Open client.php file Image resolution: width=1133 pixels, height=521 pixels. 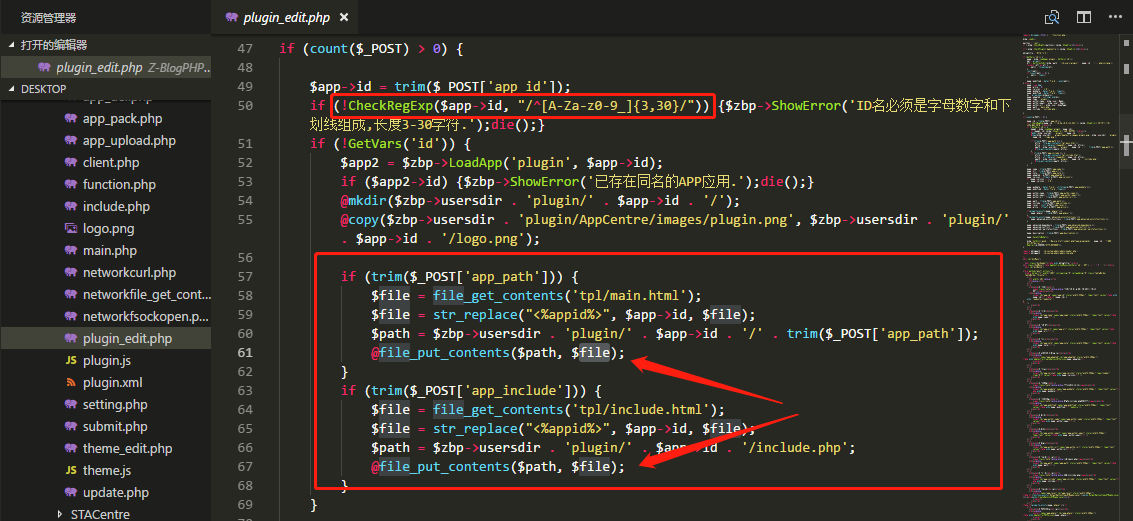(111, 163)
